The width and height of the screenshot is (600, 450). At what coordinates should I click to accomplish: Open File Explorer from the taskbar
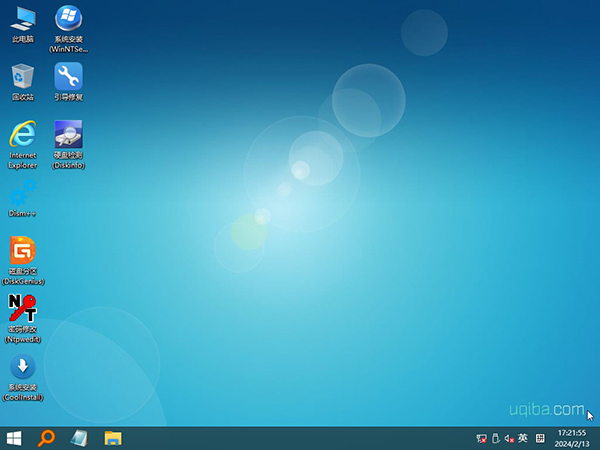tap(113, 438)
